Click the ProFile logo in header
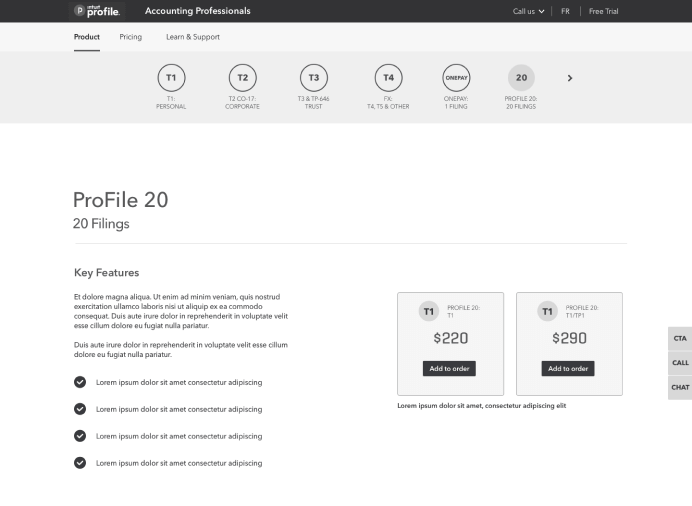Screen dimensions: 692x506 point(97,11)
